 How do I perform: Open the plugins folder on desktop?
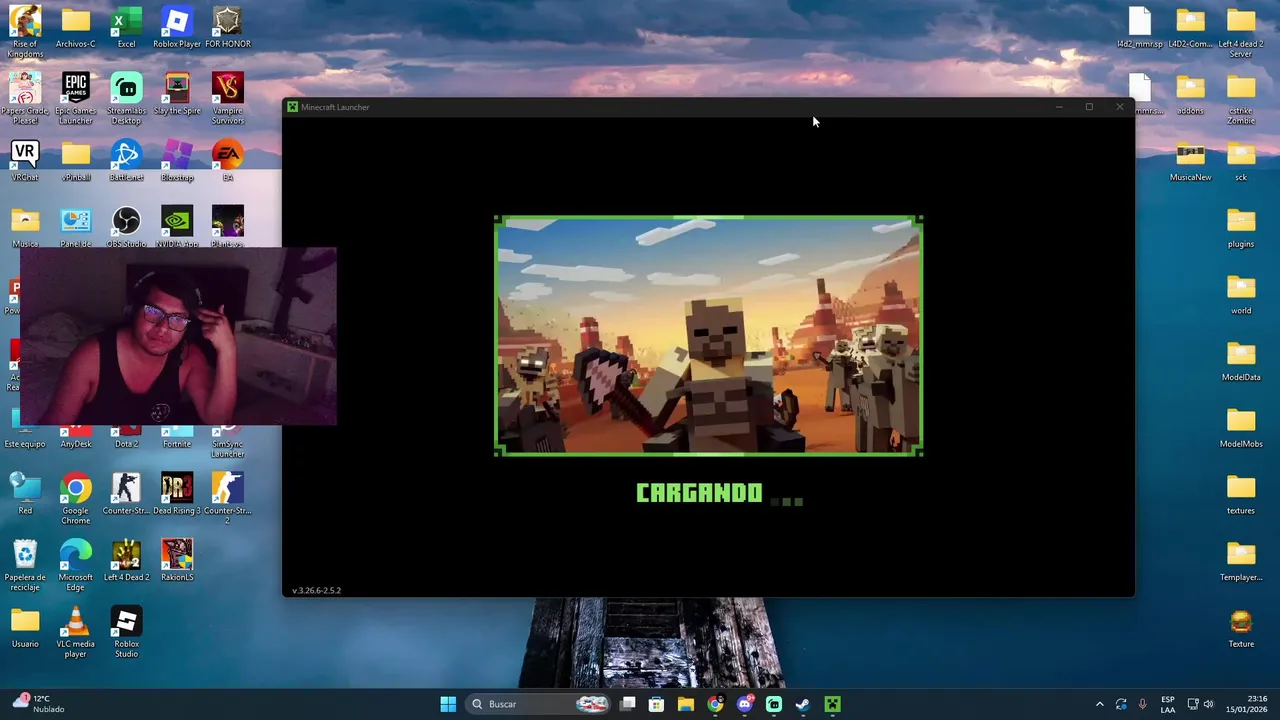coord(1241,227)
